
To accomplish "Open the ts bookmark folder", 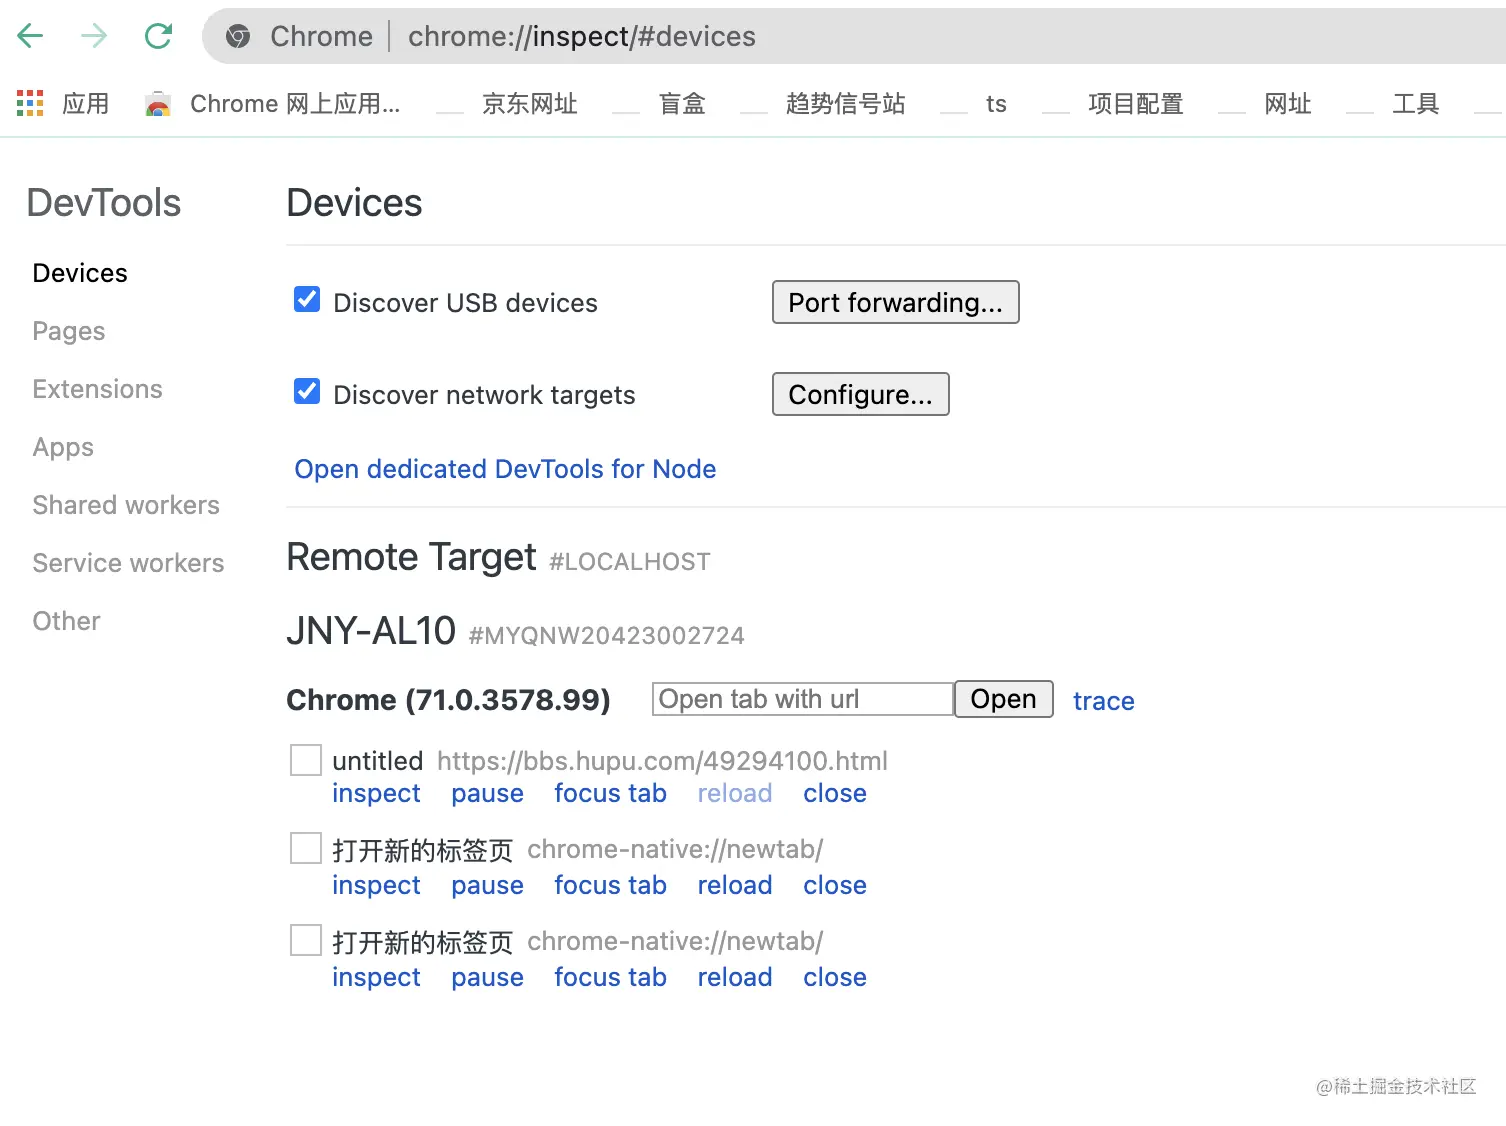I will tap(996, 104).
